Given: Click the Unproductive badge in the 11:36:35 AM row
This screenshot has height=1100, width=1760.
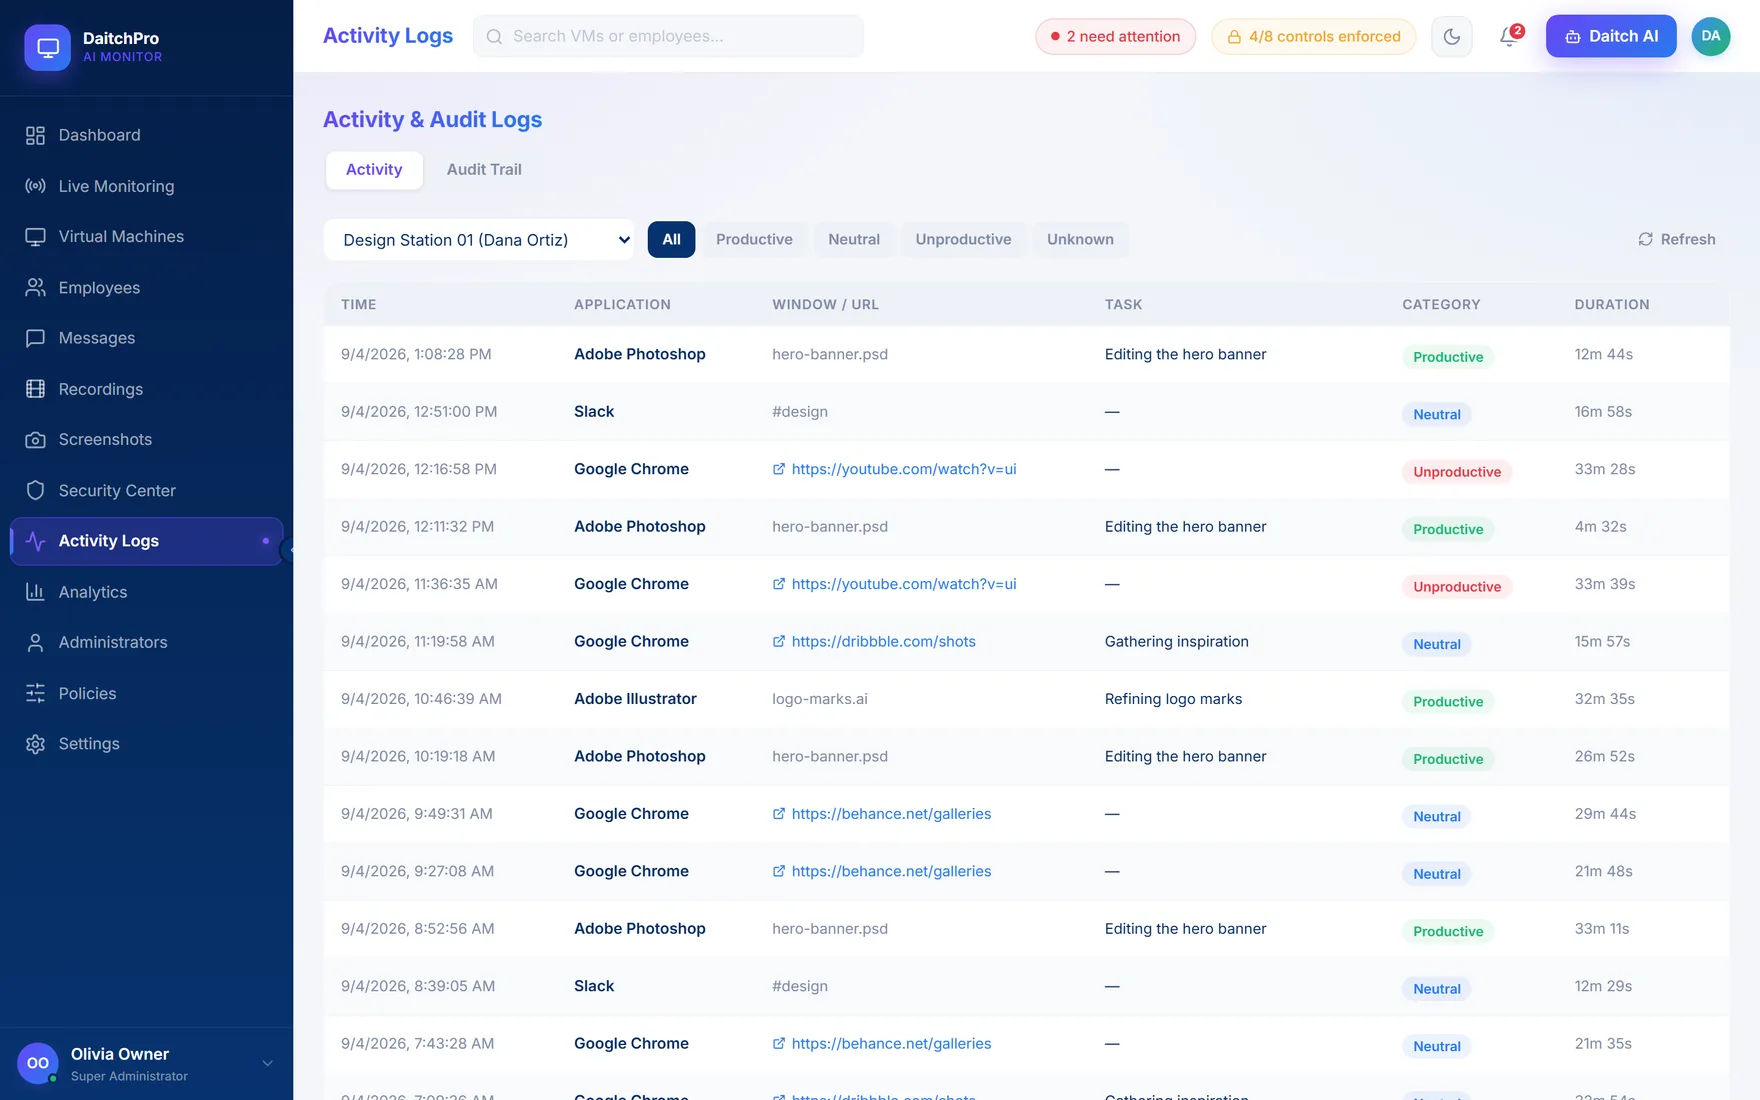Looking at the screenshot, I should pos(1457,587).
